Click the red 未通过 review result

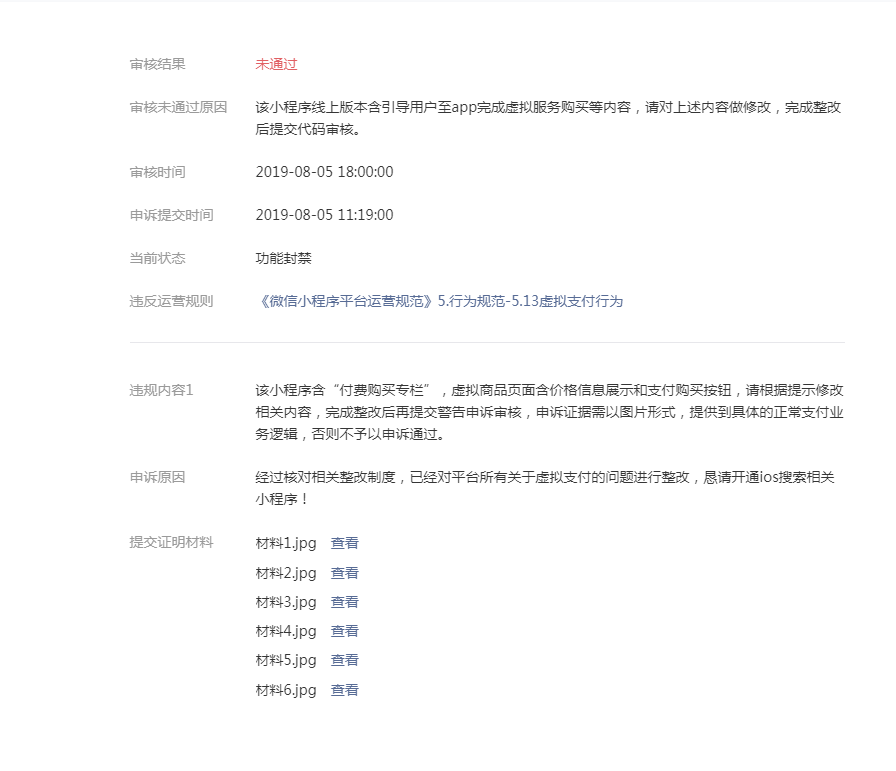[277, 64]
